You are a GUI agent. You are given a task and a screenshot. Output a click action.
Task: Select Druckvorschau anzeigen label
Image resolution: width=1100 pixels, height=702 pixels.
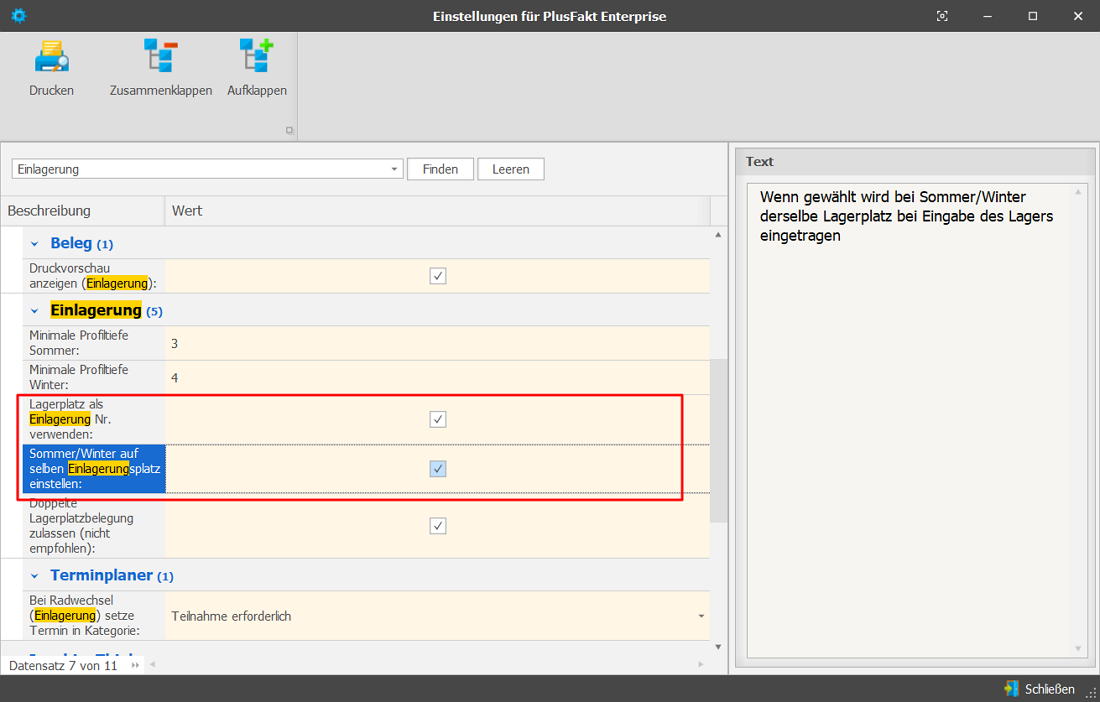pos(93,276)
